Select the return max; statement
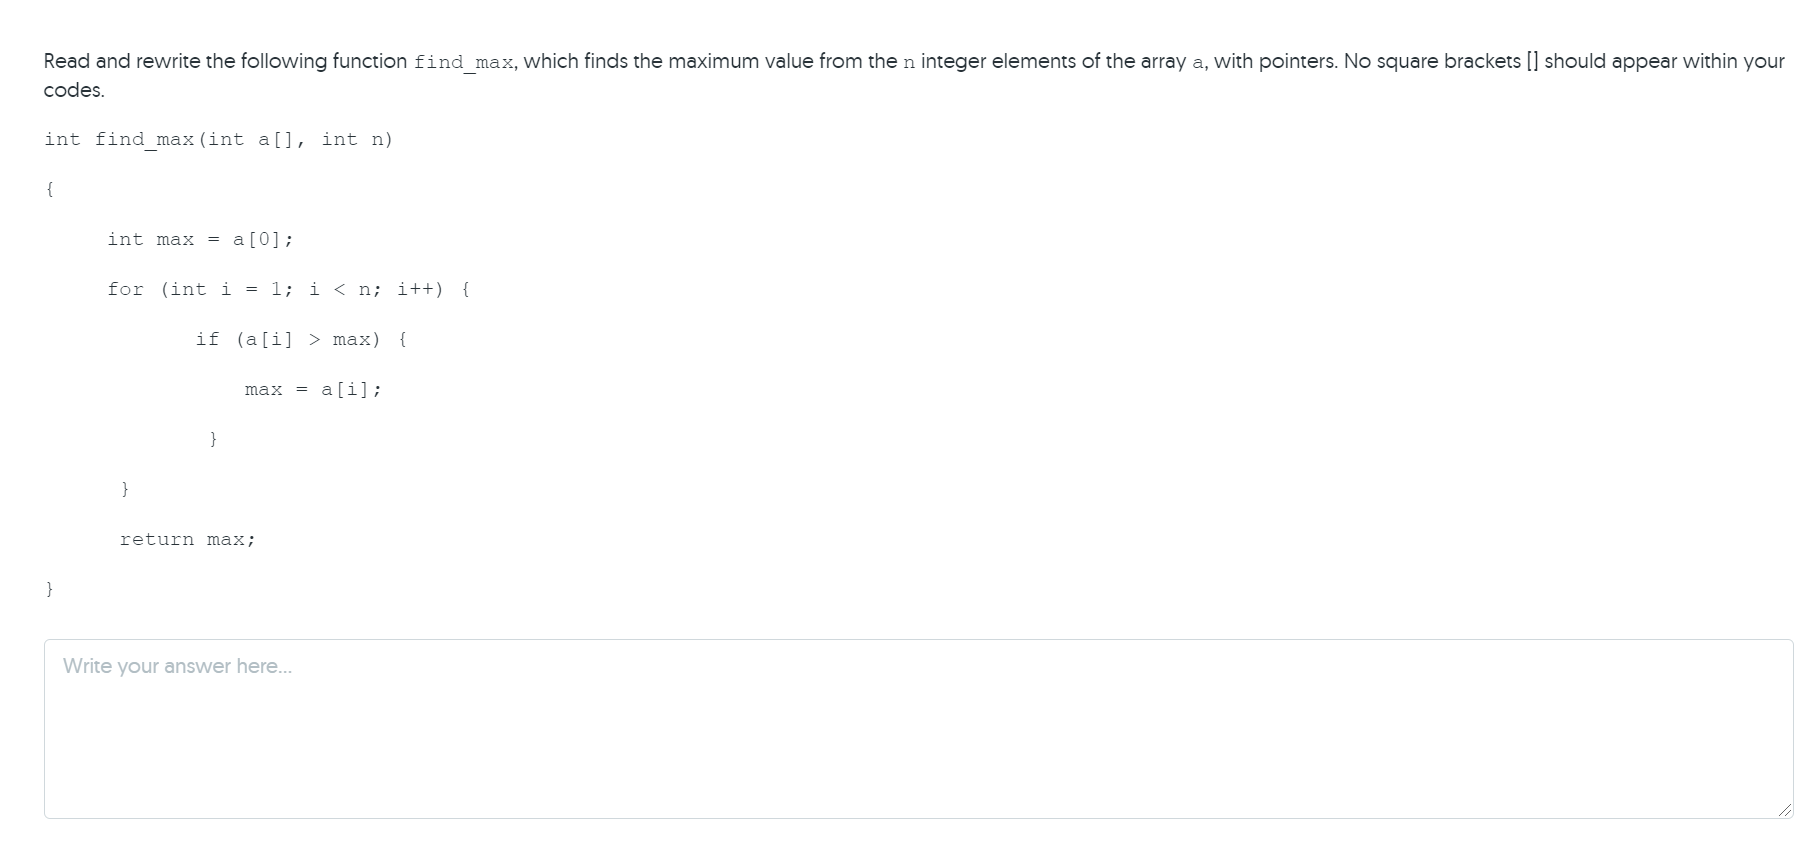The image size is (1811, 844). 187,539
